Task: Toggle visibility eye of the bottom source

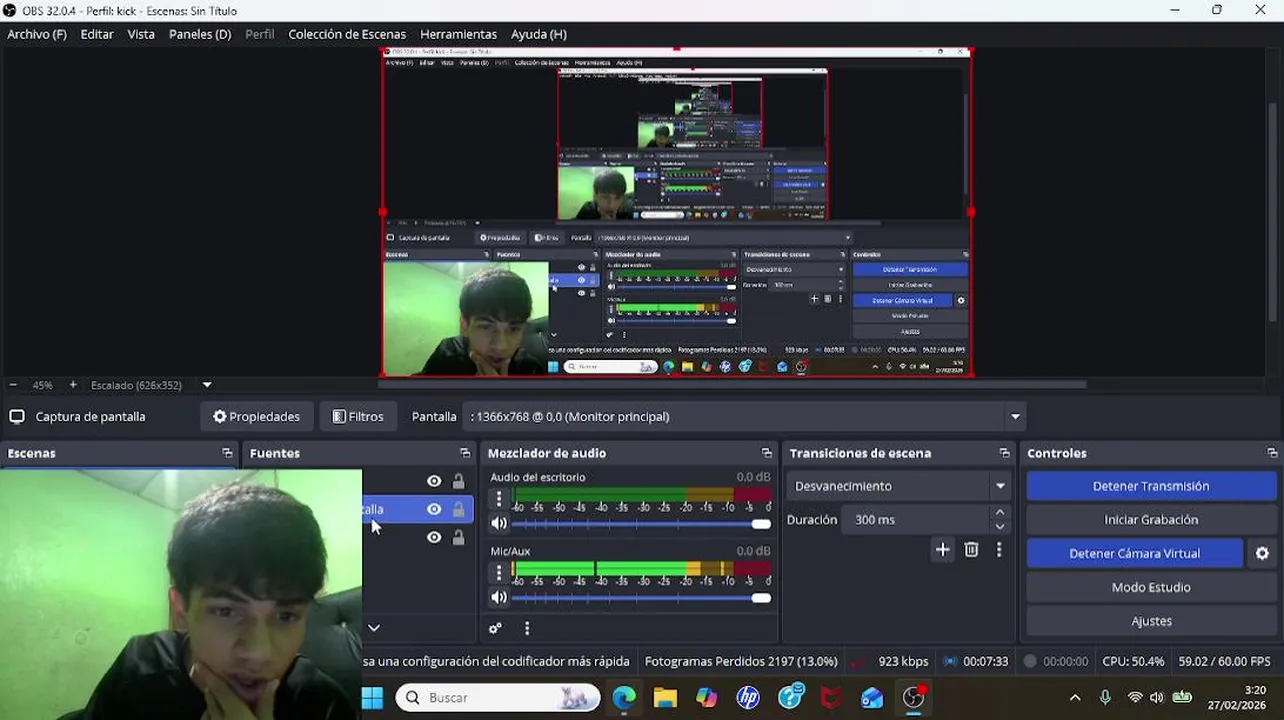Action: pyautogui.click(x=434, y=537)
